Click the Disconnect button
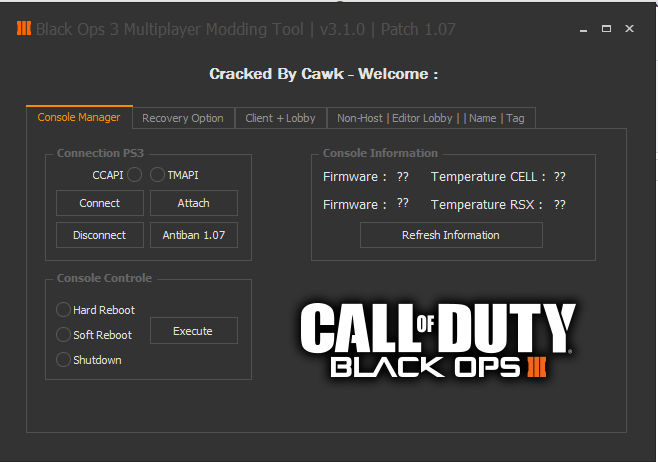658x463 pixels. (100, 235)
